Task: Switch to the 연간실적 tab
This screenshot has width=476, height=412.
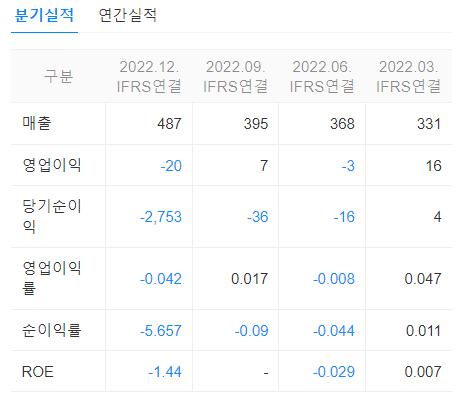Action: point(128,15)
